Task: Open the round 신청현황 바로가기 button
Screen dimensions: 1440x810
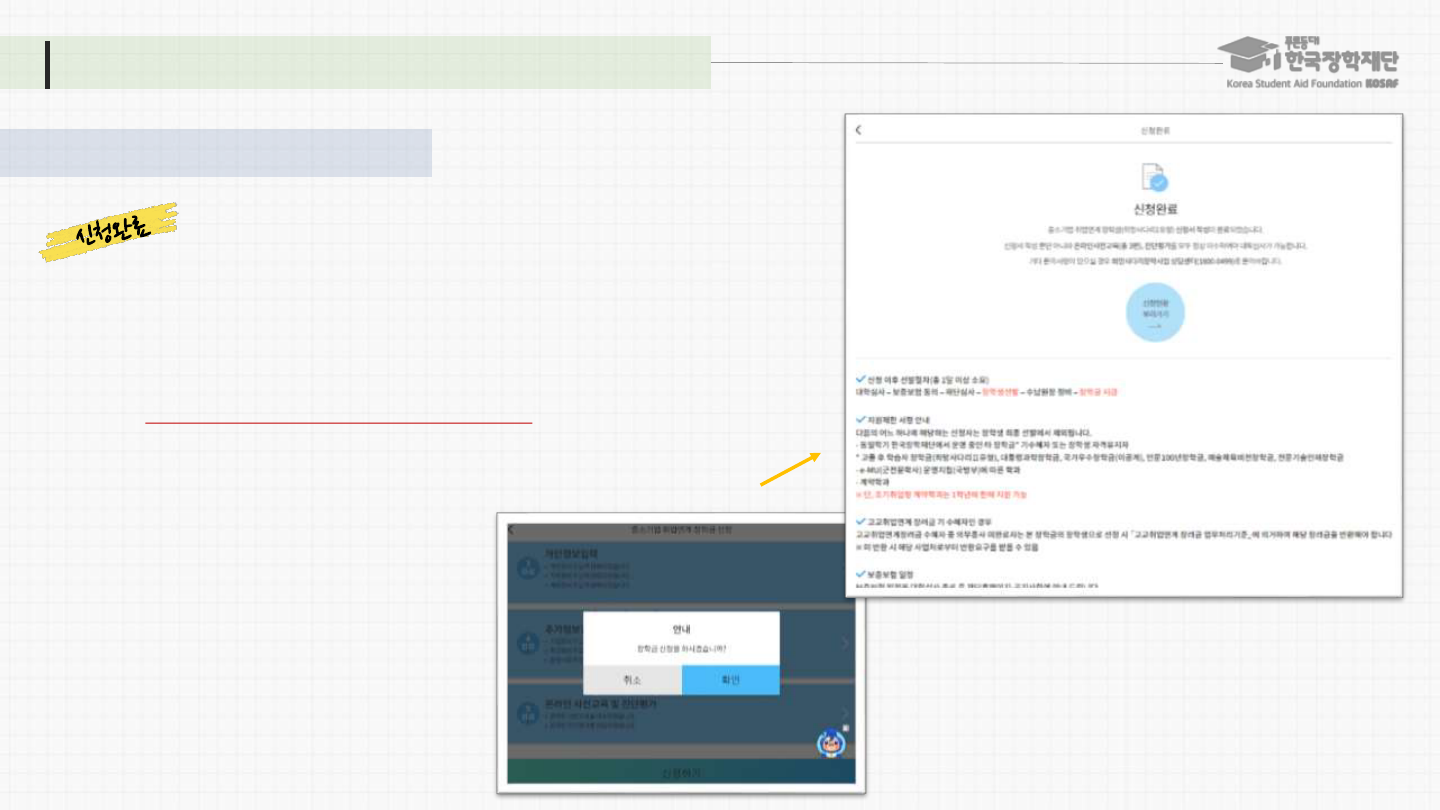Action: click(x=1155, y=314)
